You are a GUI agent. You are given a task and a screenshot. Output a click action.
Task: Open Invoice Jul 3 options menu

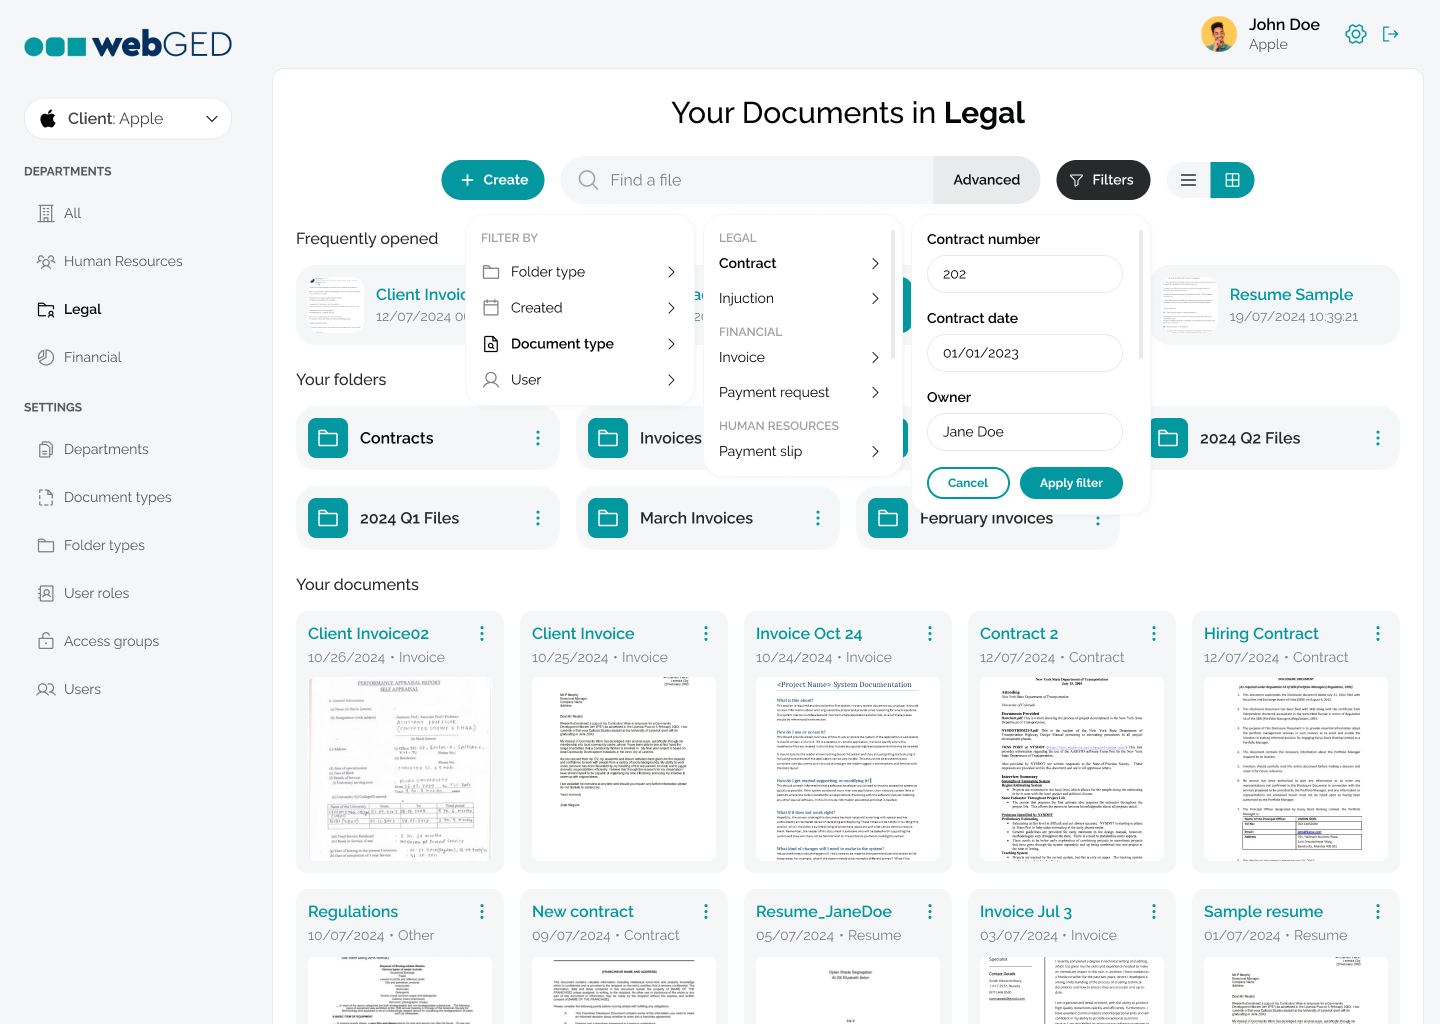point(1154,912)
